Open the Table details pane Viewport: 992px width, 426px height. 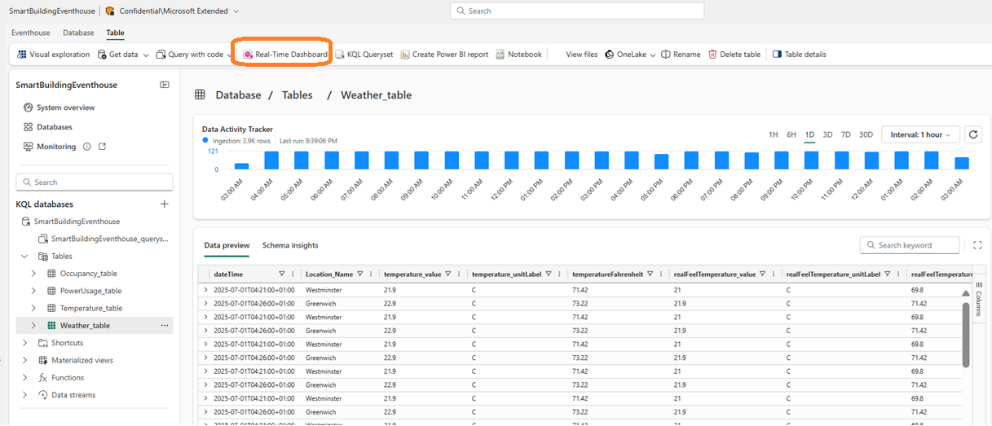click(800, 54)
